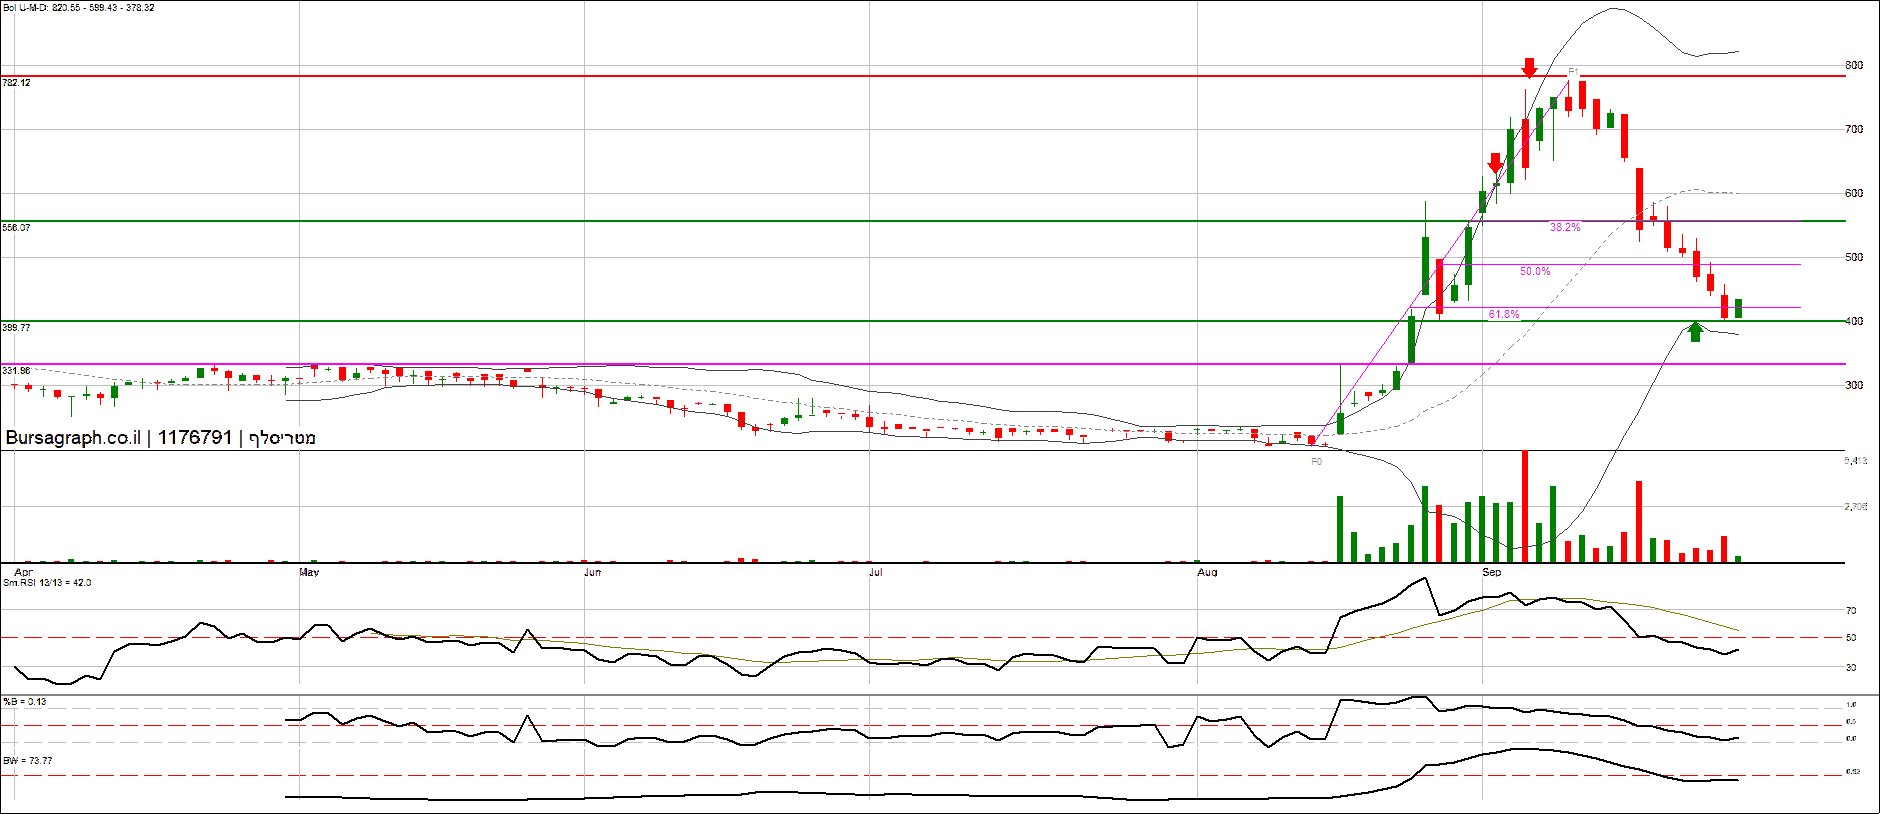1880x814 pixels.
Task: Click the %B 1.0 axis label
Action: (x=1851, y=705)
